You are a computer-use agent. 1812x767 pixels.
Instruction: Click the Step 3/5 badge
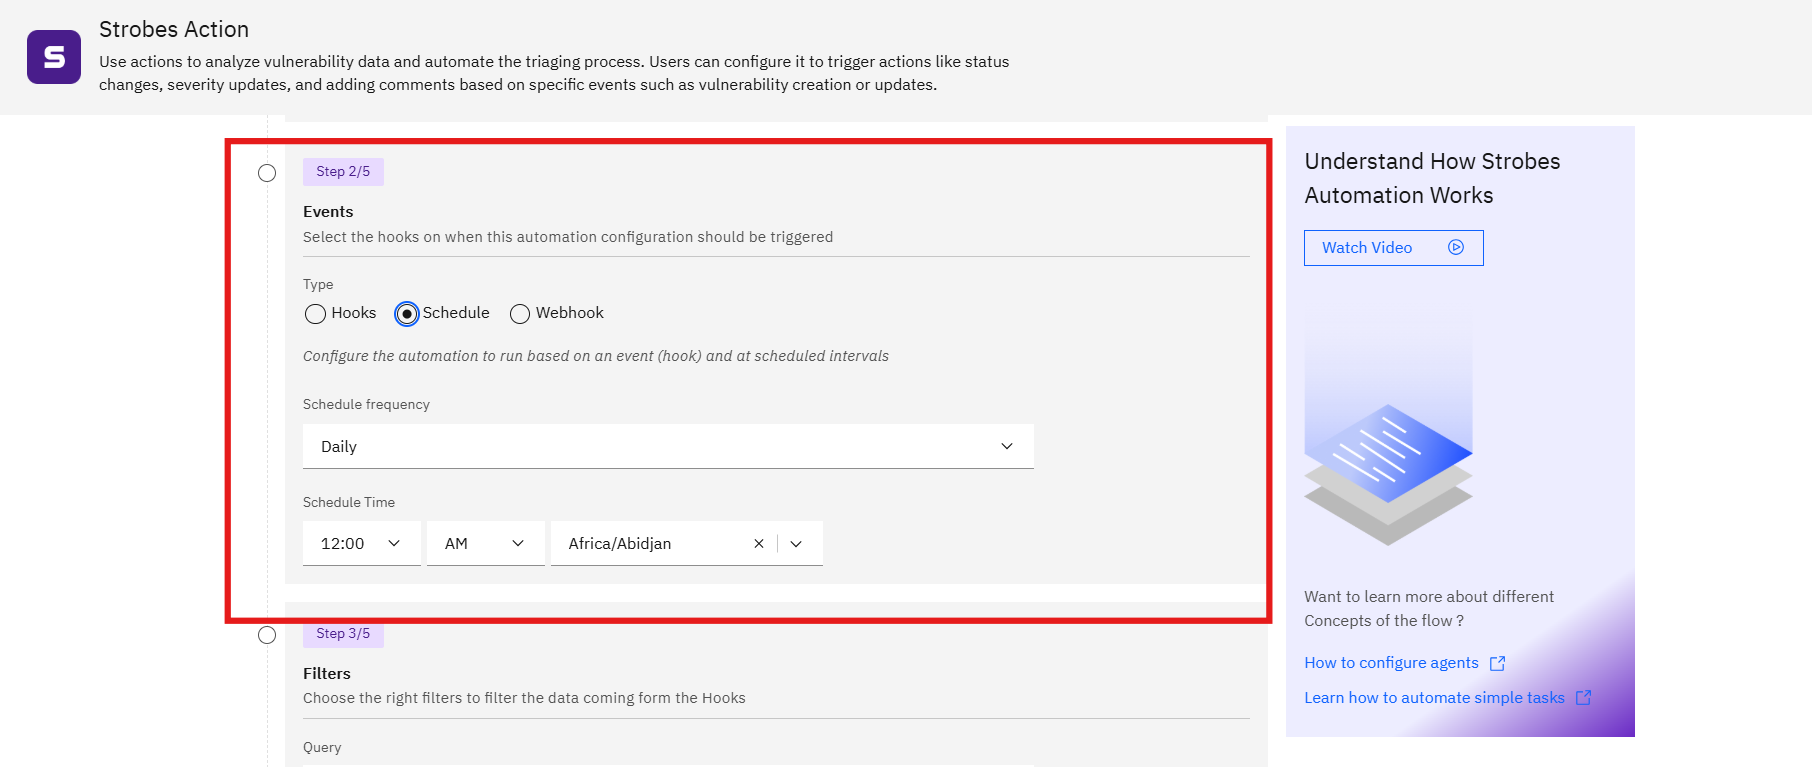[x=343, y=634]
